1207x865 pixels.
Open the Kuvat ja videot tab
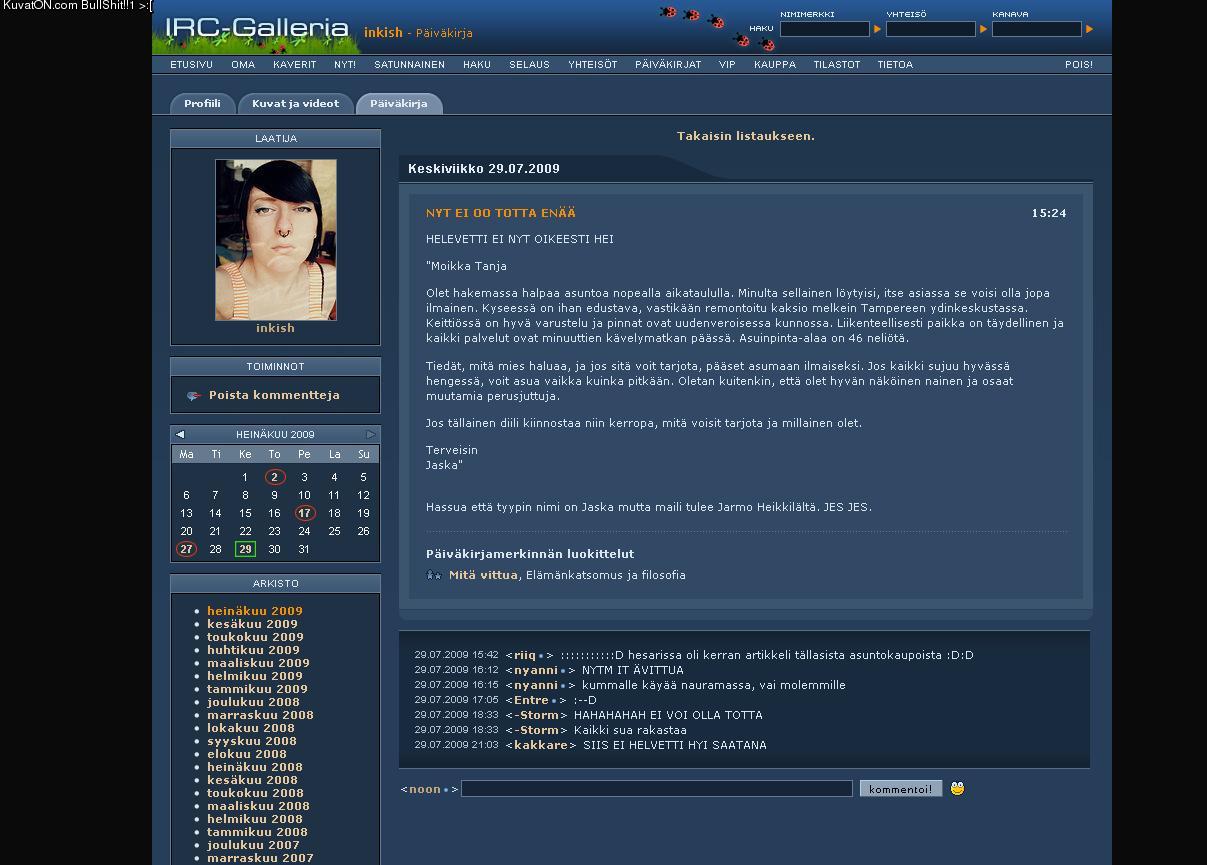point(295,104)
